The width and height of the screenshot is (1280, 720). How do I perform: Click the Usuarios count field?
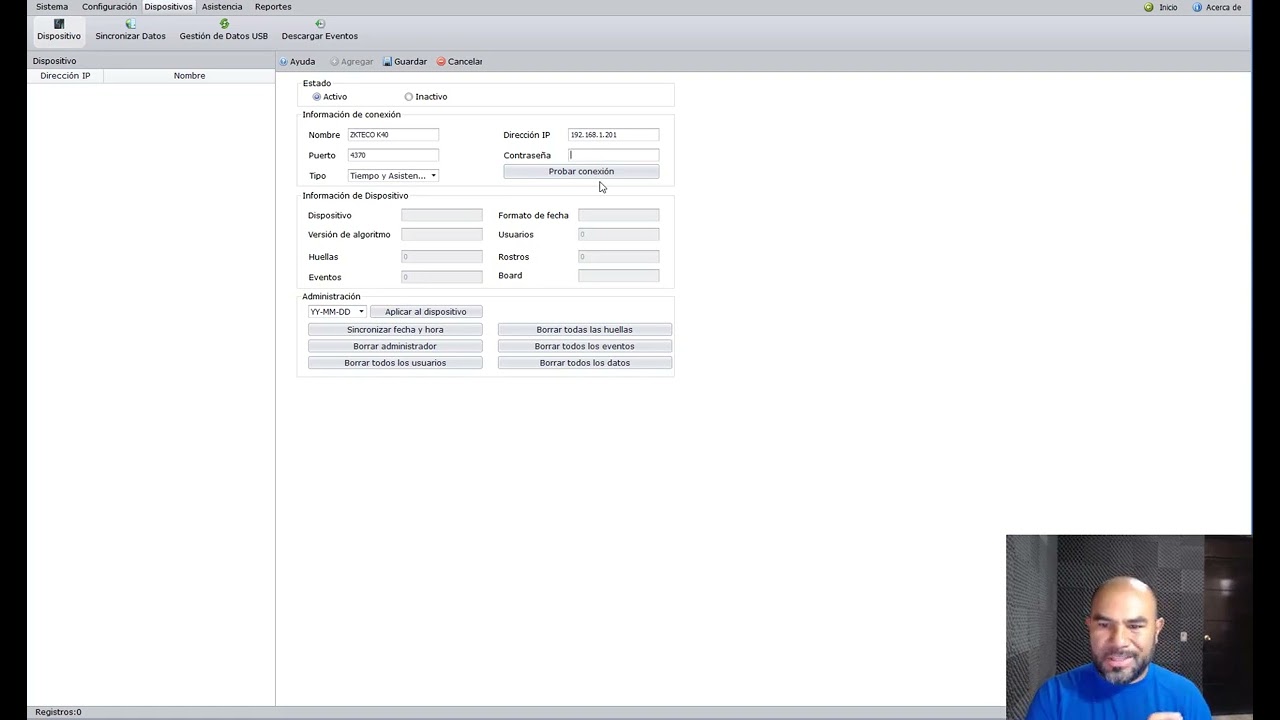coord(619,234)
